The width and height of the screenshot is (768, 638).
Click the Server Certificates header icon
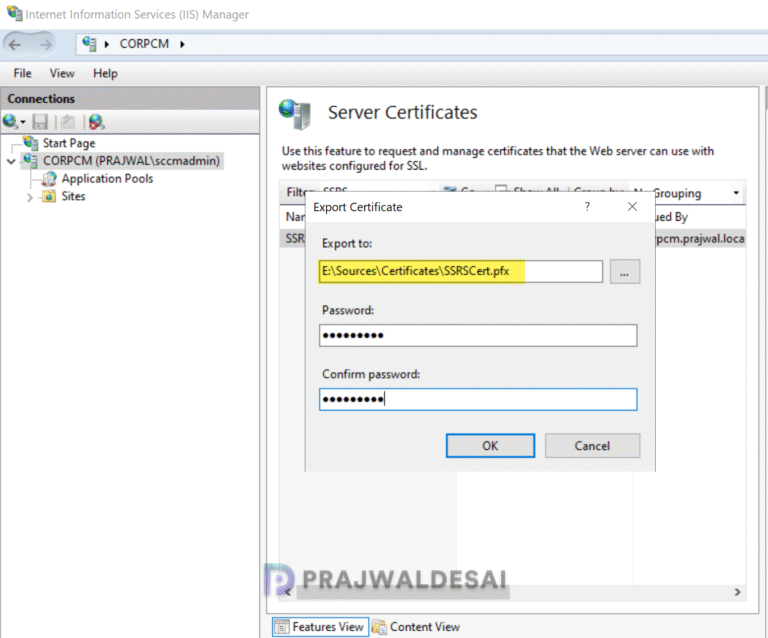[295, 114]
